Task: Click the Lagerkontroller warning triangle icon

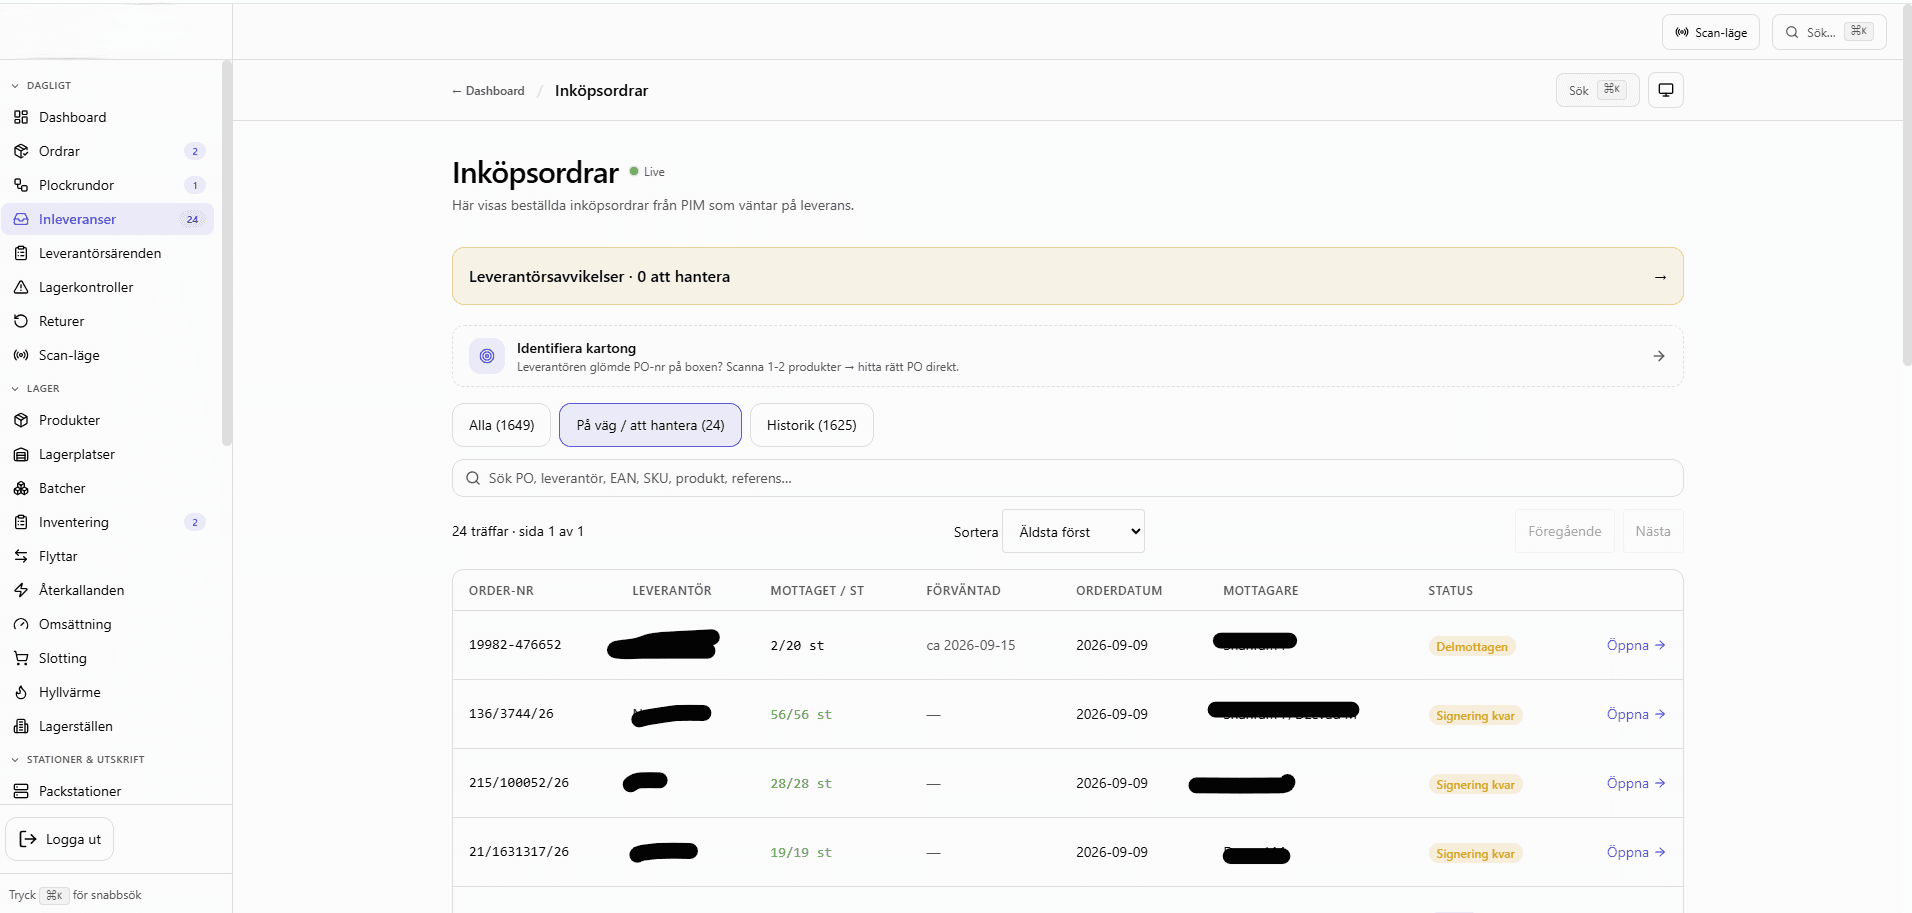Action: 21,287
